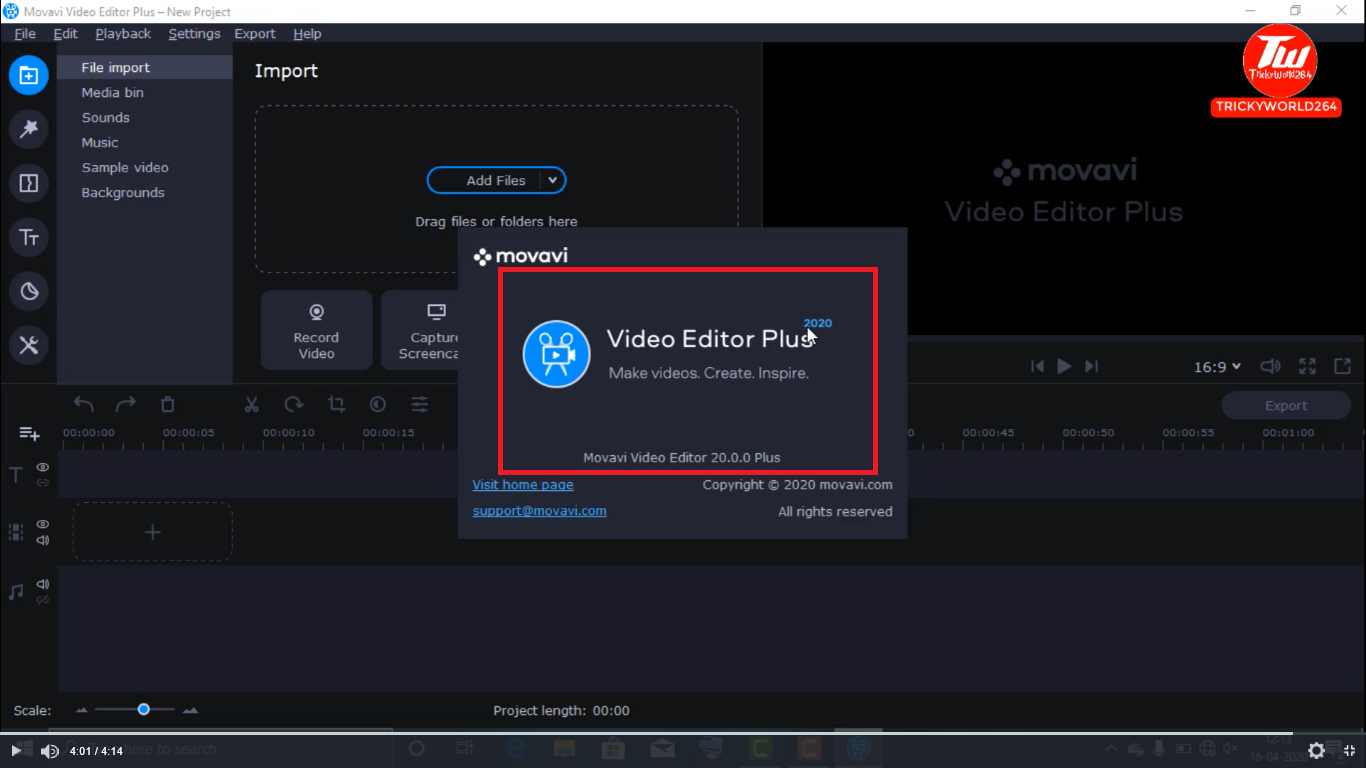Image resolution: width=1366 pixels, height=768 pixels.
Task: Open the Settings menu
Action: (194, 33)
